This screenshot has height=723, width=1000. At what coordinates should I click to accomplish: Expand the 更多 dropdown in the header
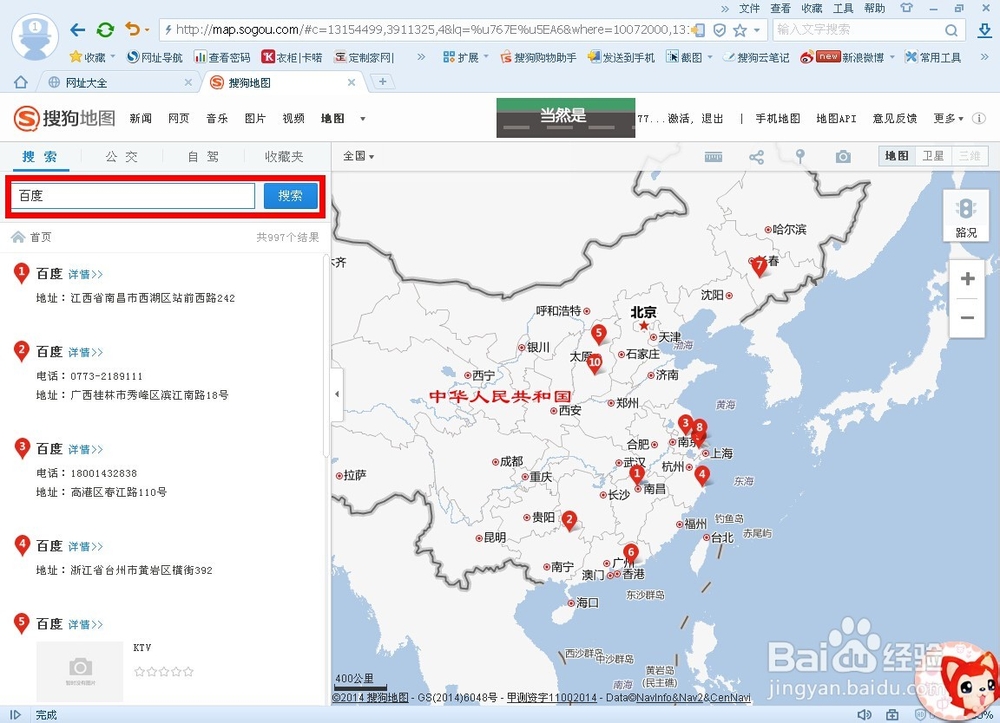click(948, 119)
